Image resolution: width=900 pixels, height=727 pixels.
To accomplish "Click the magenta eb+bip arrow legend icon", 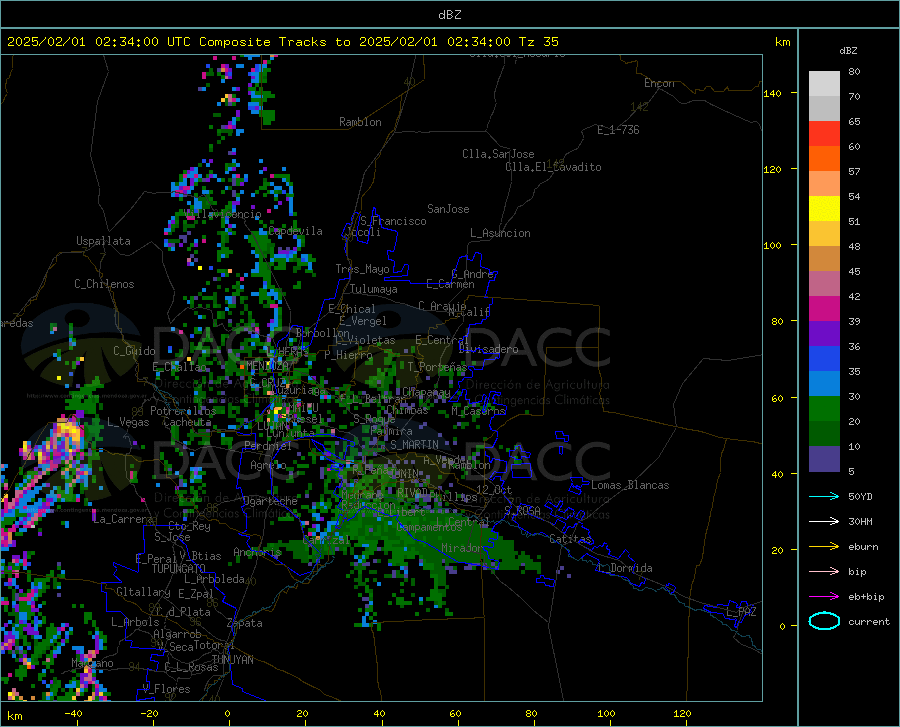I will [x=824, y=597].
